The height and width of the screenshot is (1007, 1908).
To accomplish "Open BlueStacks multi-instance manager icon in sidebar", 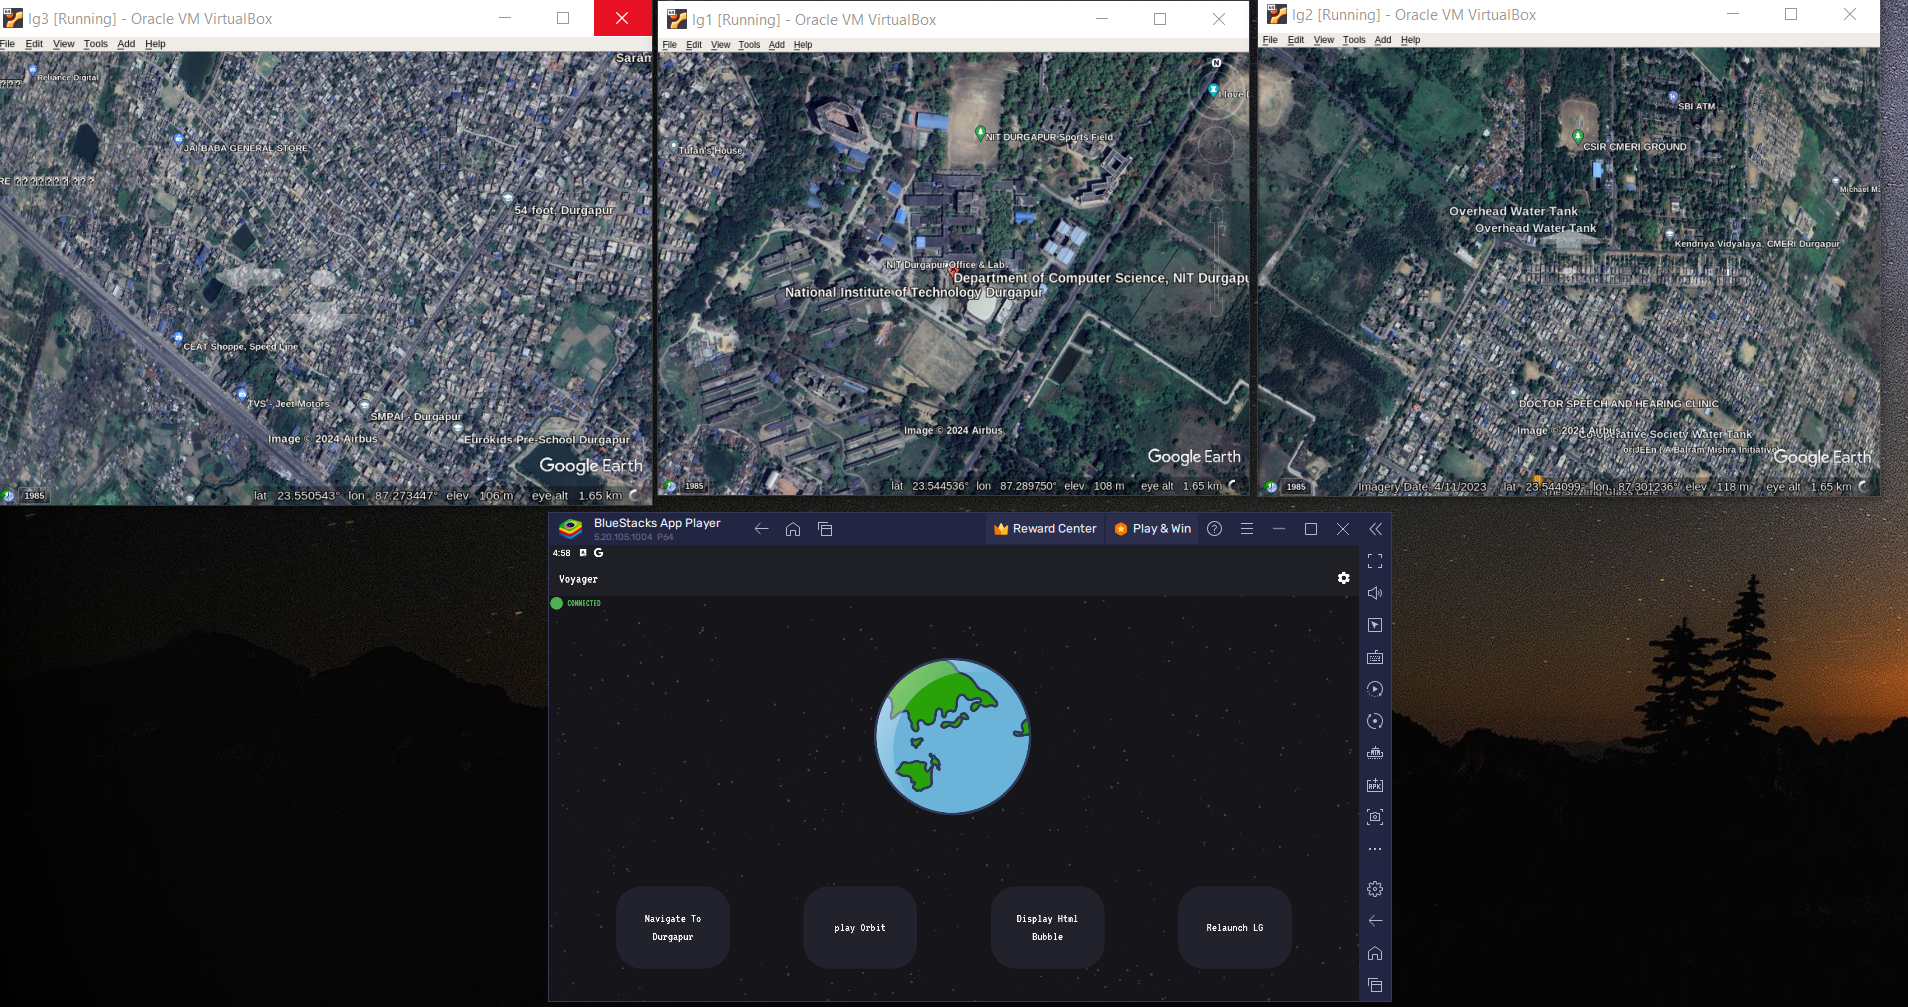I will 1375,753.
